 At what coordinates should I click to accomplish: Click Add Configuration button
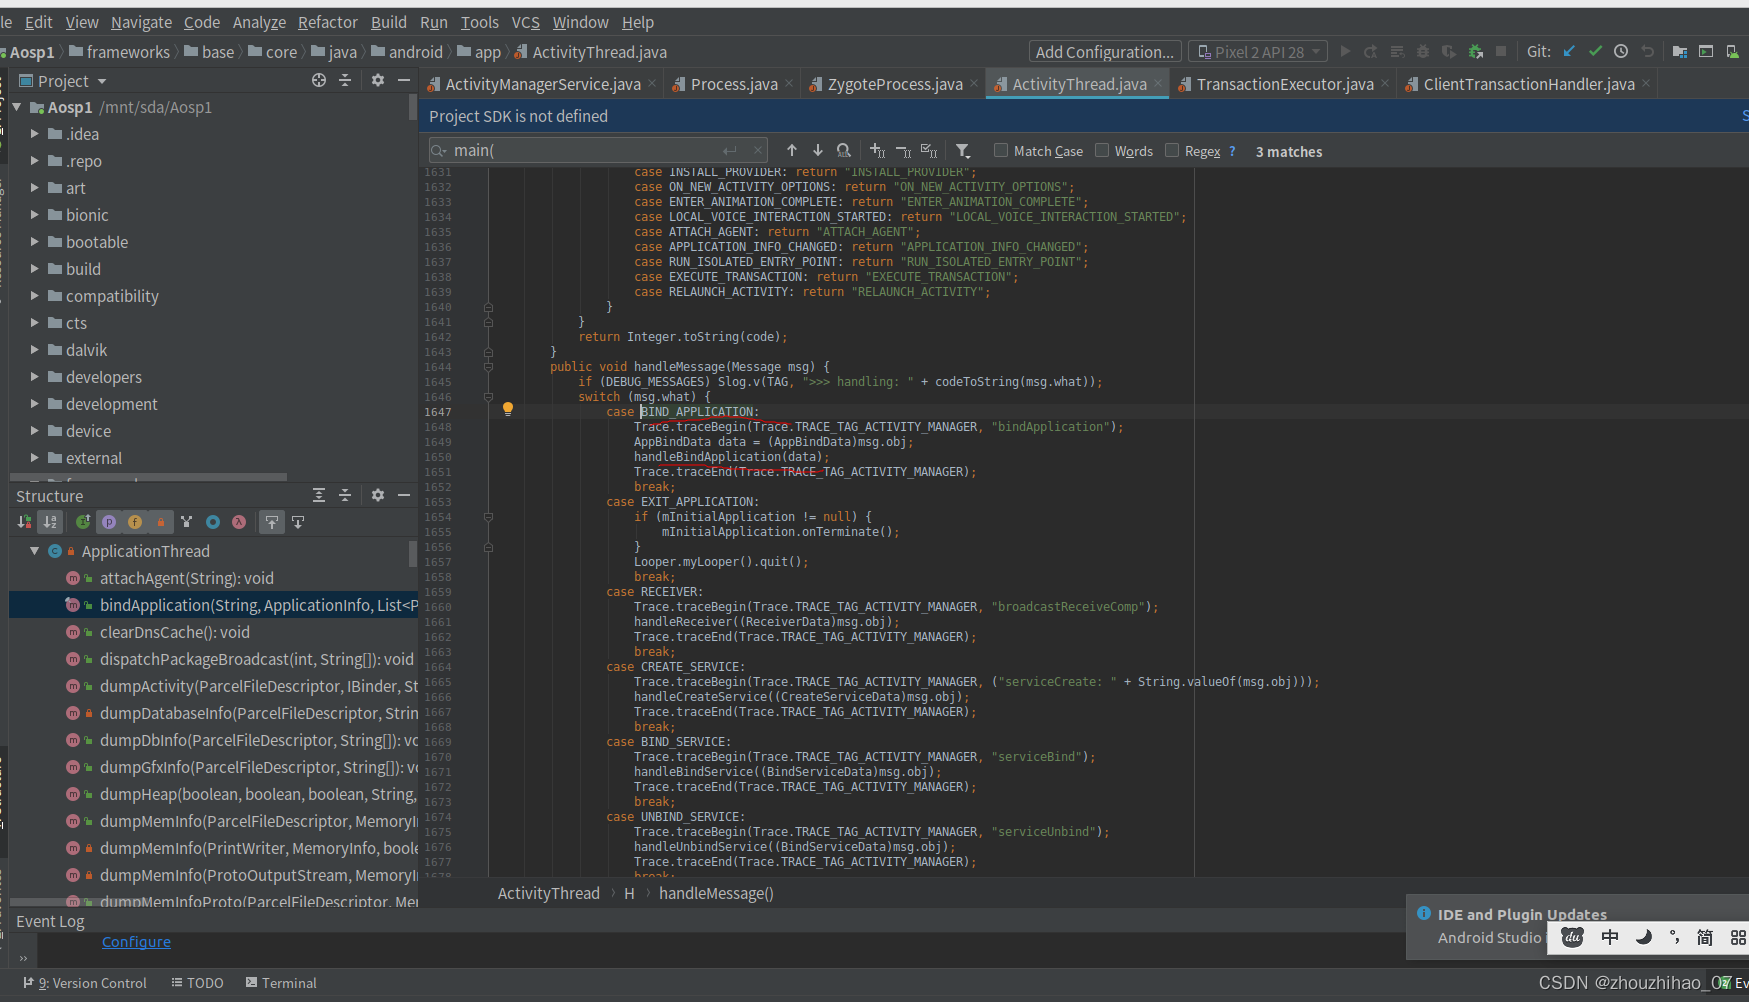coord(1105,52)
